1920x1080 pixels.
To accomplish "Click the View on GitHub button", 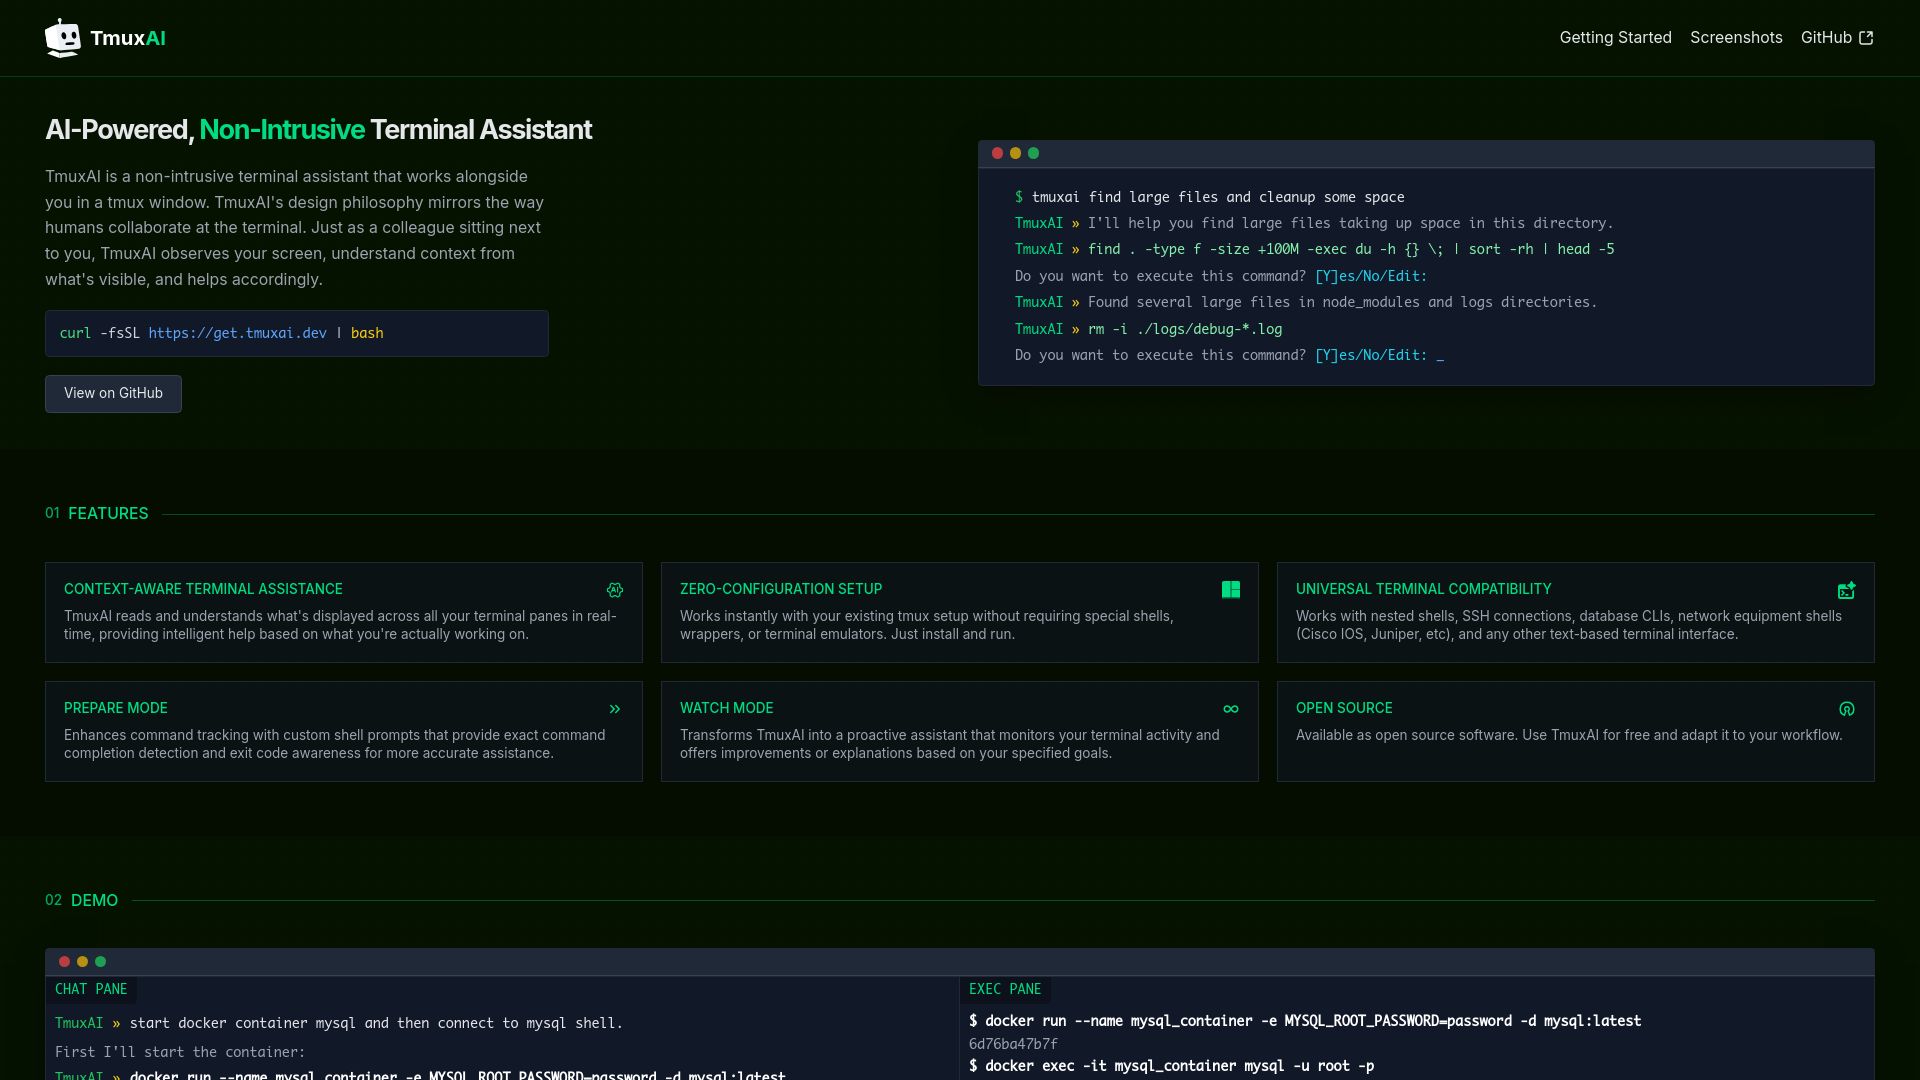I will coord(113,393).
